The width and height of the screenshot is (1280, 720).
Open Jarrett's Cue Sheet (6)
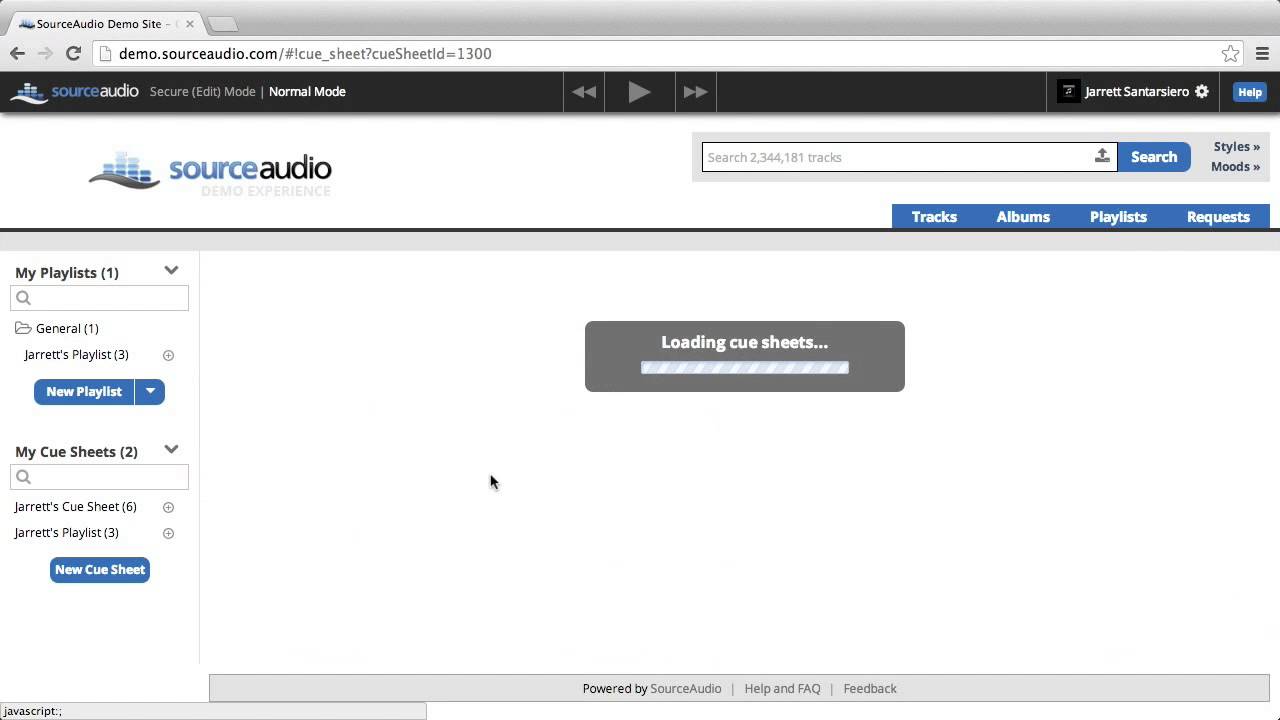click(x=76, y=507)
